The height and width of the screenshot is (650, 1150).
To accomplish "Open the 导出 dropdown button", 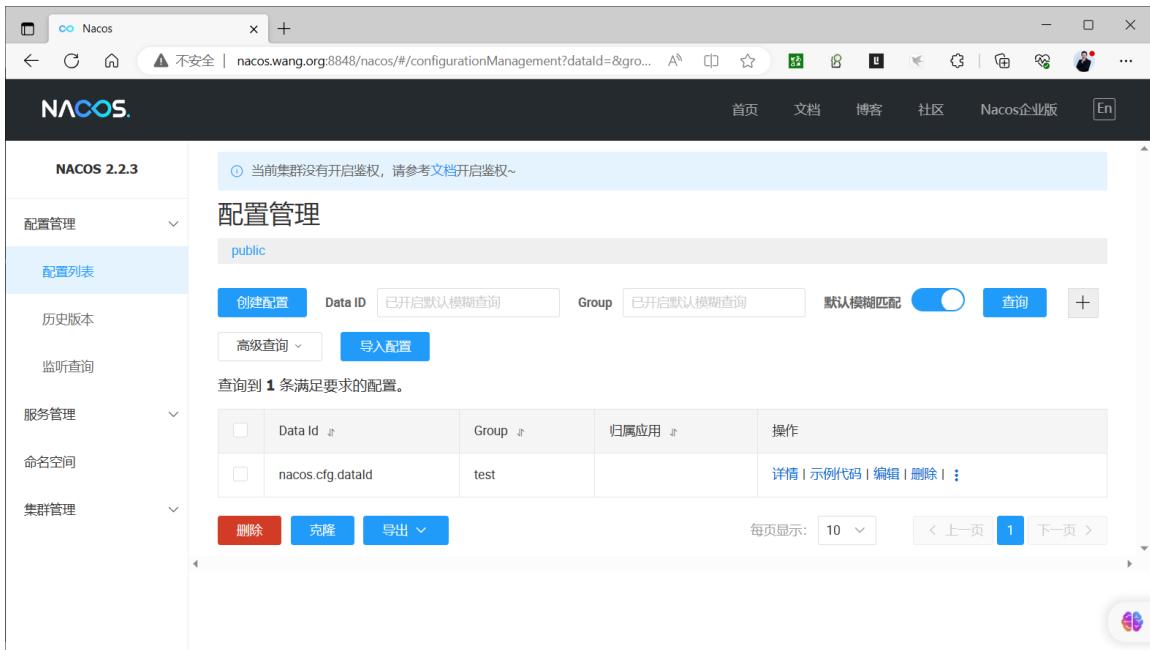I will [406, 530].
